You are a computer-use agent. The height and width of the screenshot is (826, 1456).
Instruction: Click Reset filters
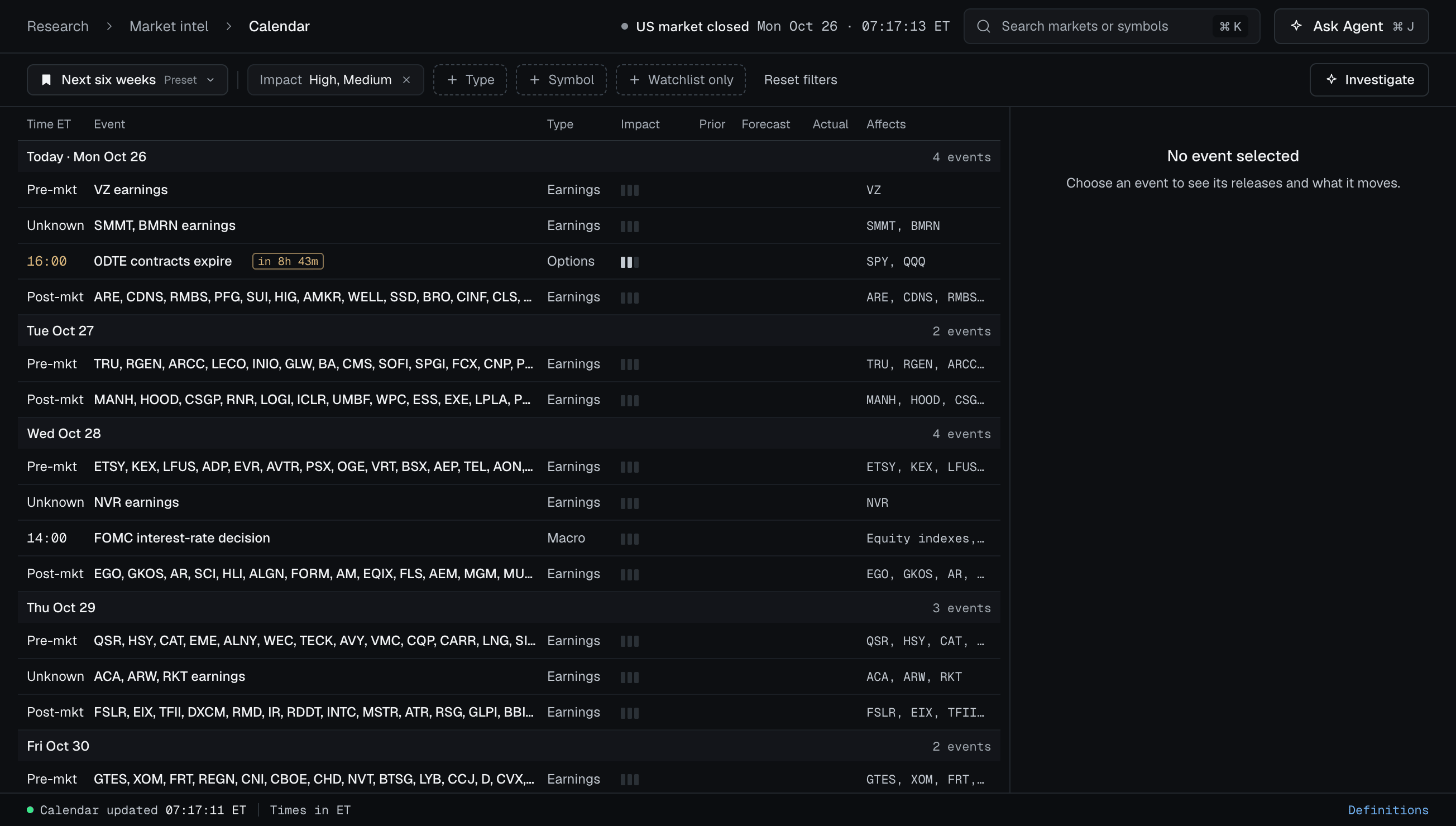[x=800, y=80]
